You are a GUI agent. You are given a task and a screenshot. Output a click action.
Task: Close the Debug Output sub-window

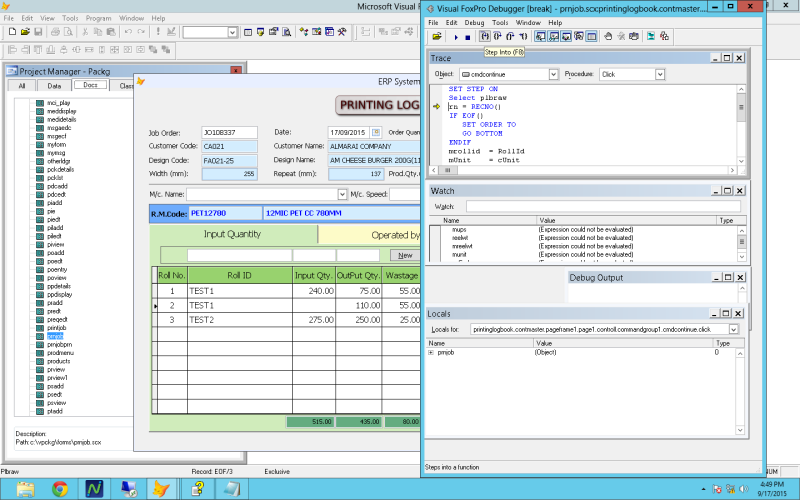click(740, 278)
